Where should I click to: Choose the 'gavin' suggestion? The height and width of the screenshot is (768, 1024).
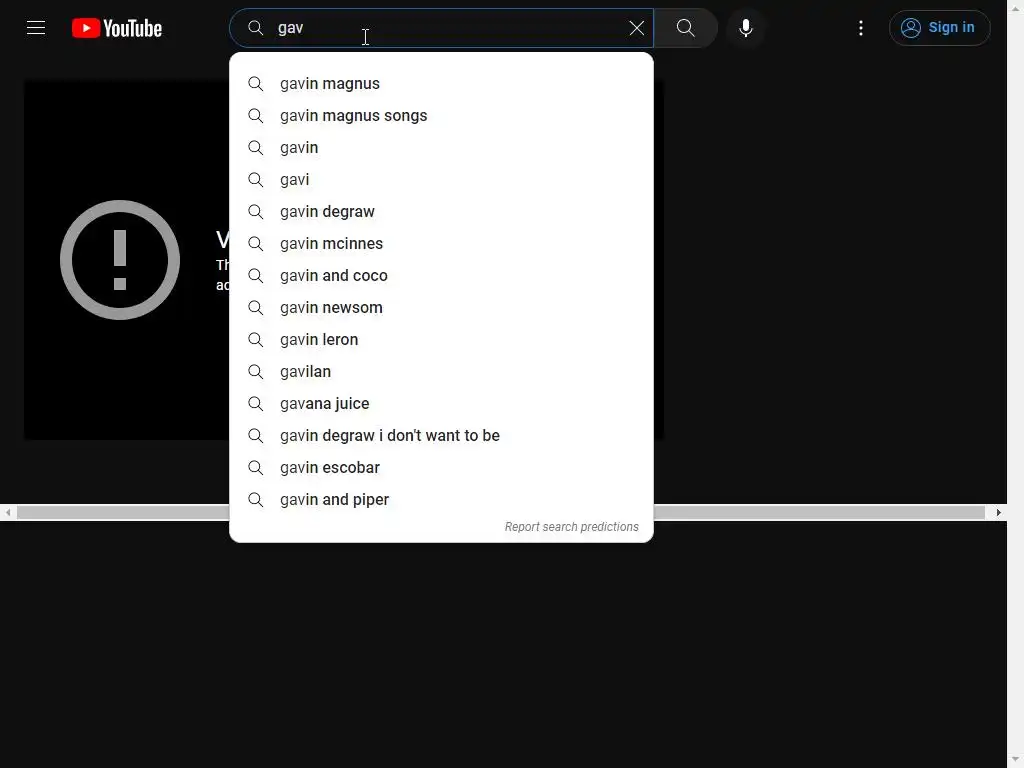tap(441, 148)
